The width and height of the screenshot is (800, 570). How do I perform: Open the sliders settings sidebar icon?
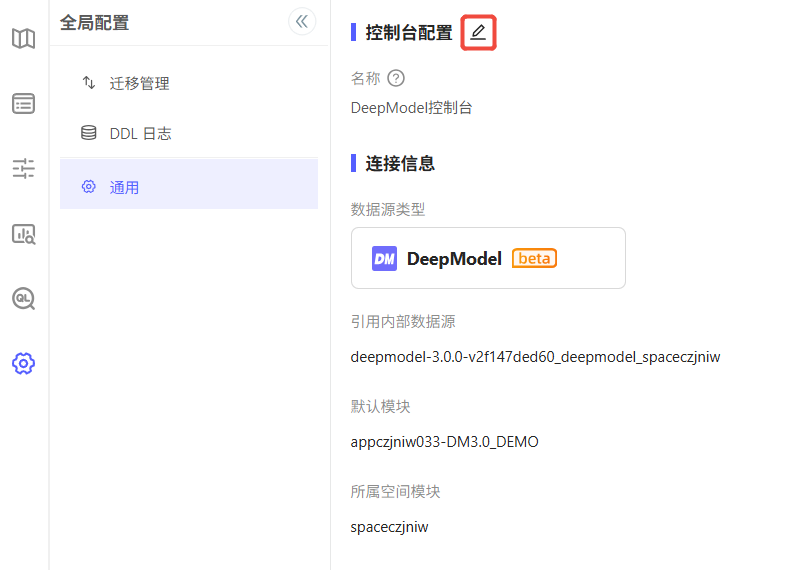(23, 168)
